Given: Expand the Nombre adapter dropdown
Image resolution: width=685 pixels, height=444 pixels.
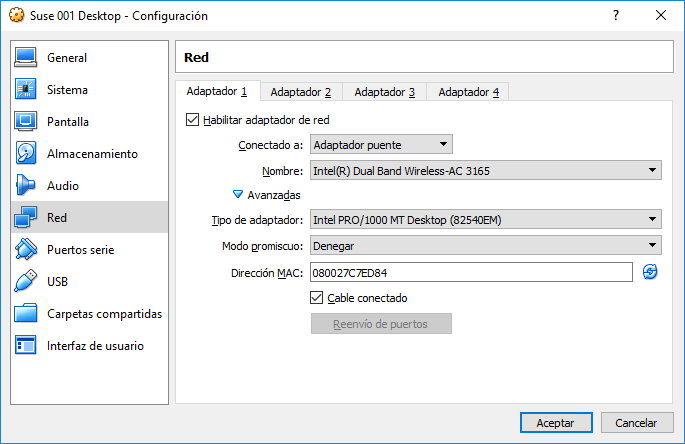Looking at the screenshot, I should coord(485,171).
